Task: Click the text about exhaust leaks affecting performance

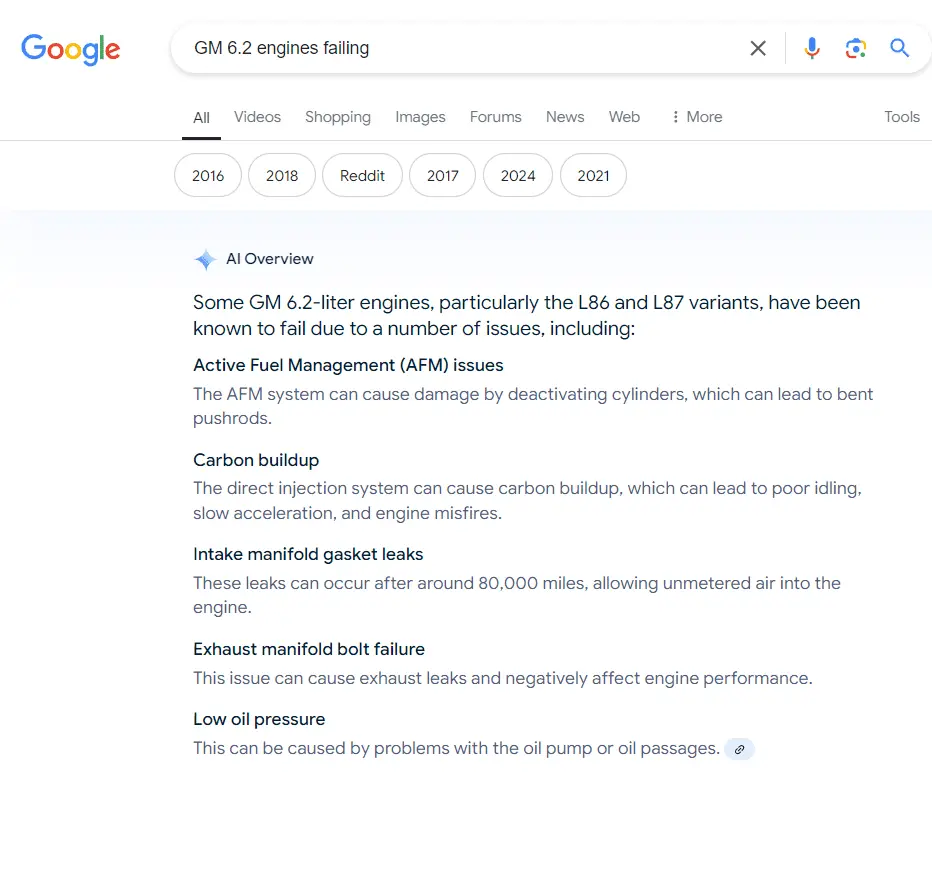Action: tap(503, 679)
